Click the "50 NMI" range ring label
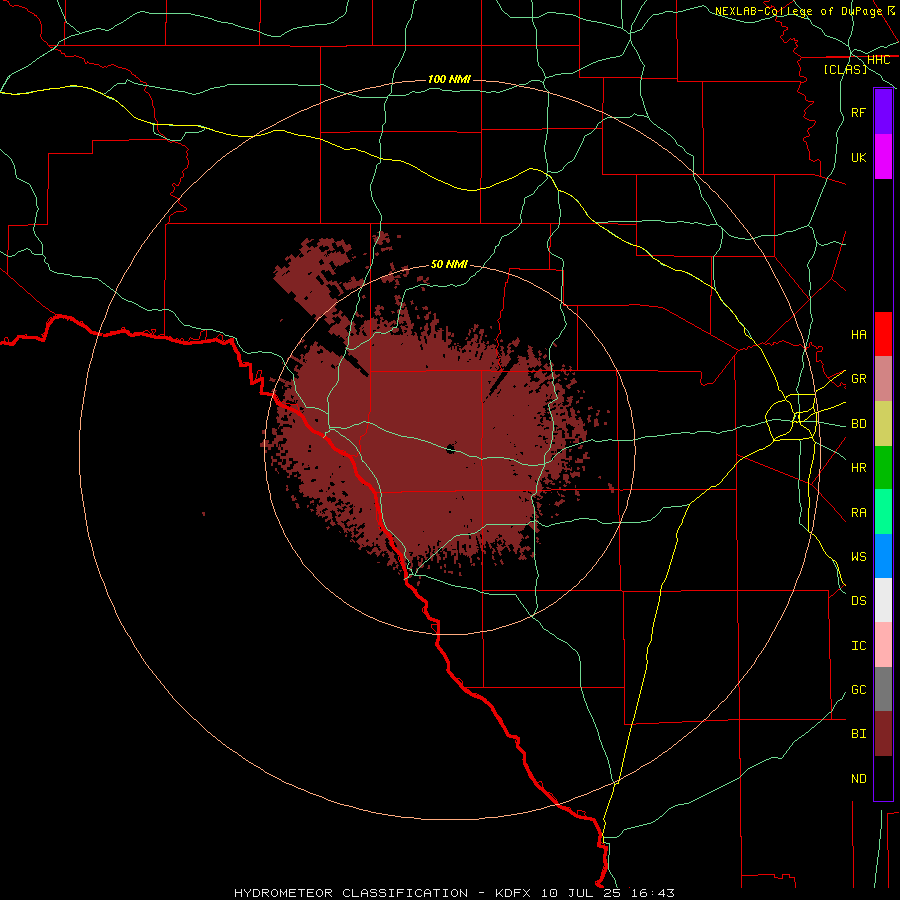 click(x=449, y=264)
